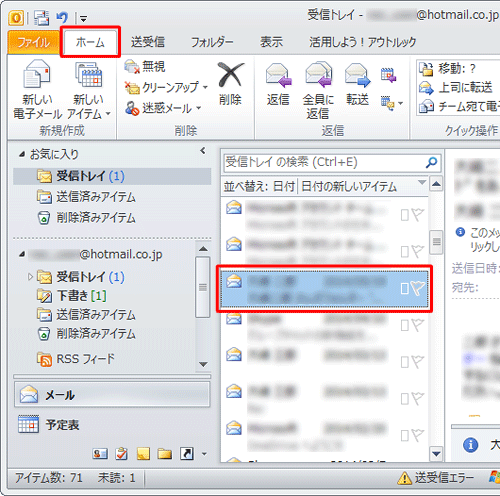This screenshot has width=500, height=496.
Task: Open the Customize Quick Access Toolbar dropdown
Action: [x=83, y=19]
